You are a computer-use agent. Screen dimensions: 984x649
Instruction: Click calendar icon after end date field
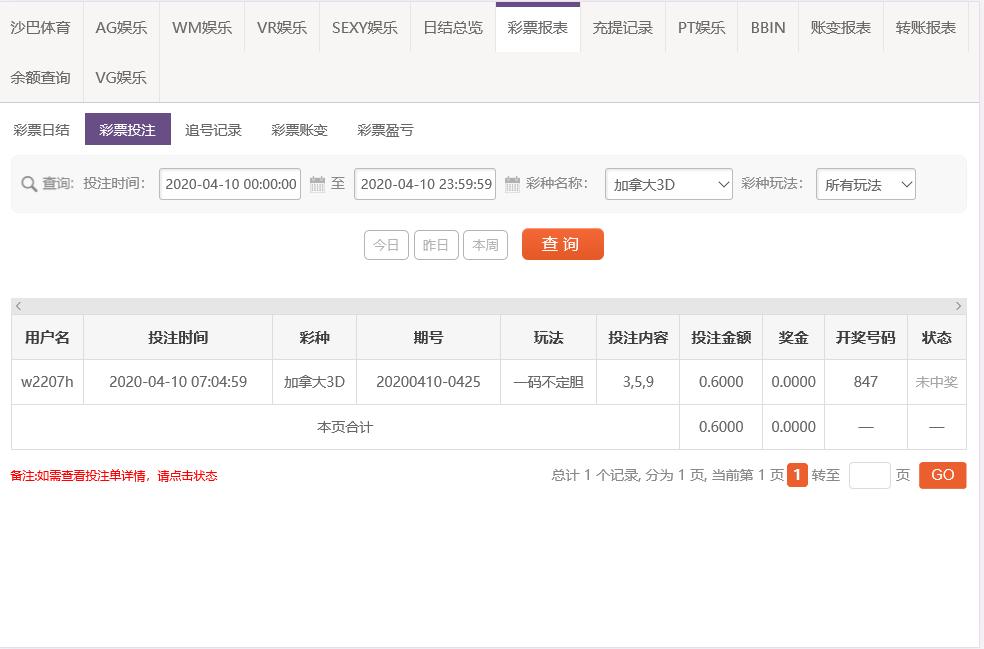coord(512,184)
